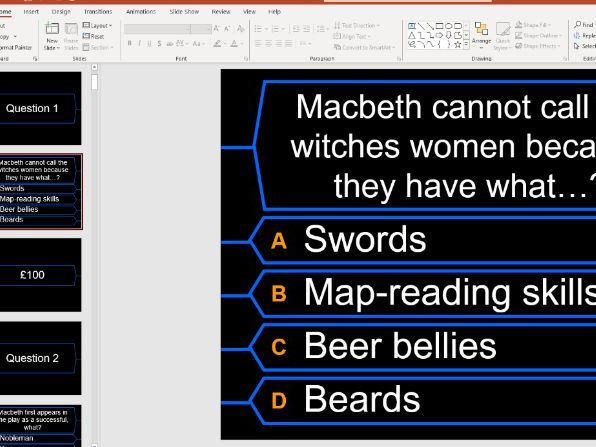The image size is (596, 447).
Task: Select the Rectangle shape
Action: [x=439, y=26]
